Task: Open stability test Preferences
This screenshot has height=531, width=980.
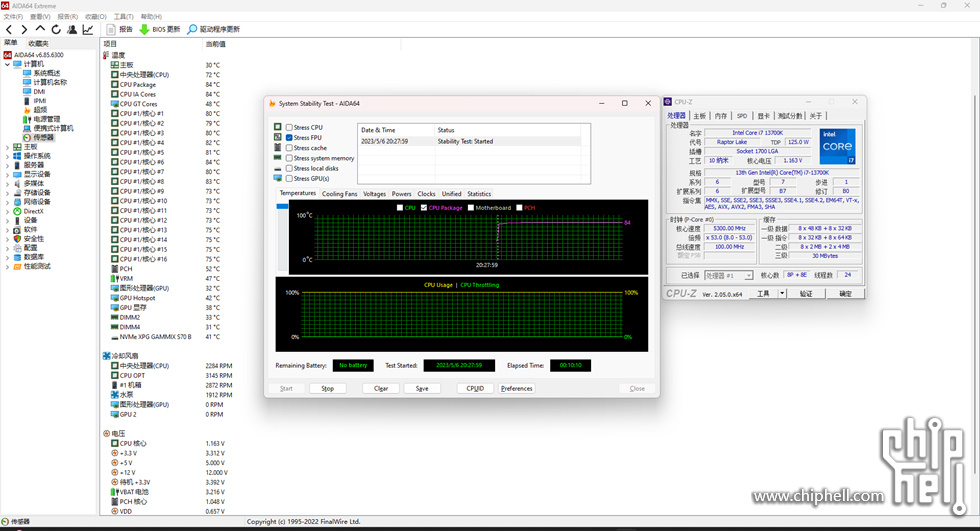Action: (516, 389)
